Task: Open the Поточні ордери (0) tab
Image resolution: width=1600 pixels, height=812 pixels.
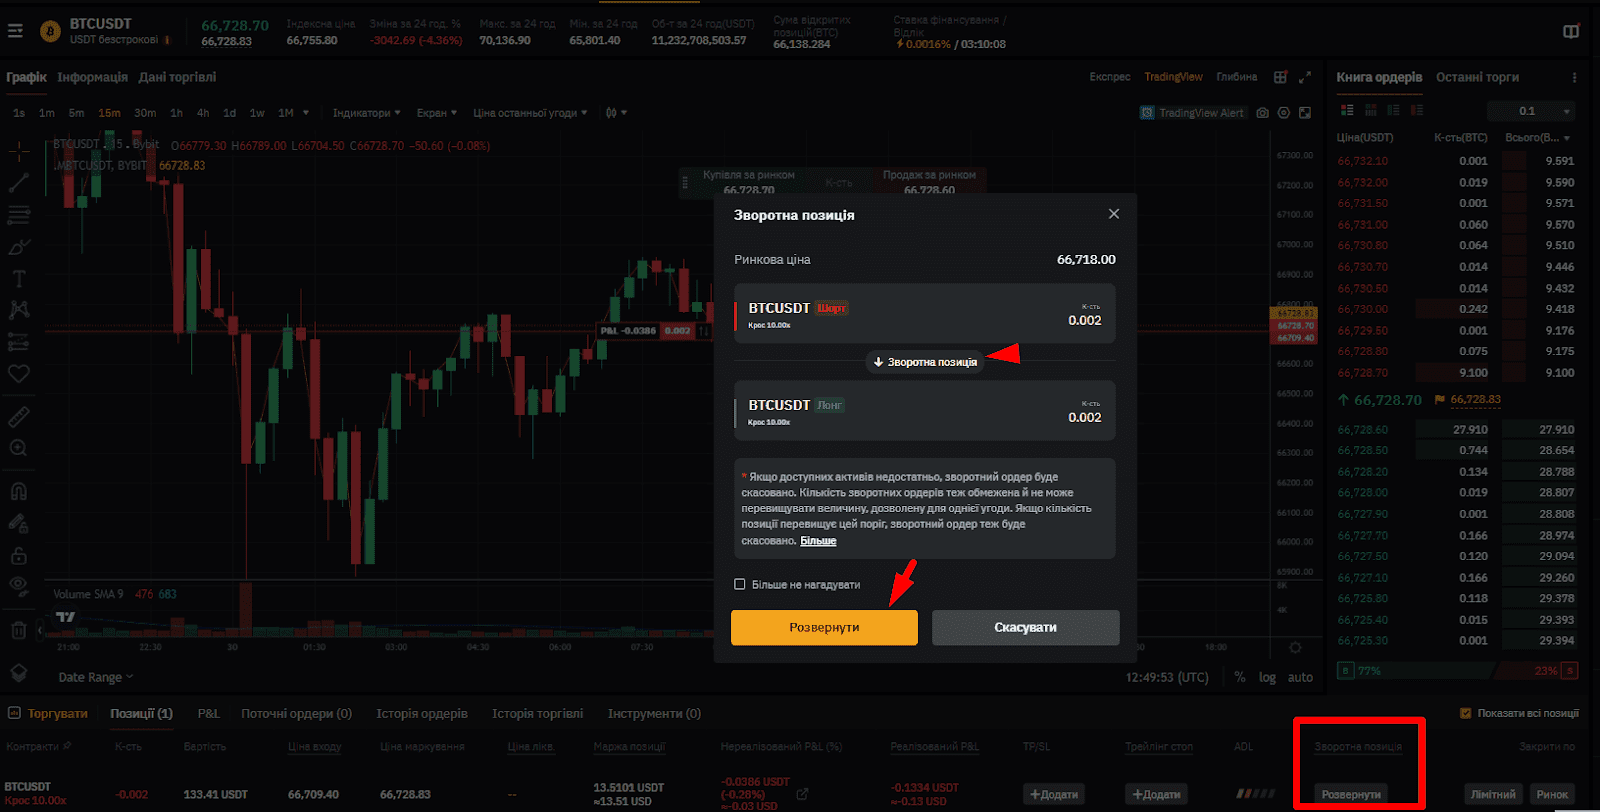Action: point(296,714)
